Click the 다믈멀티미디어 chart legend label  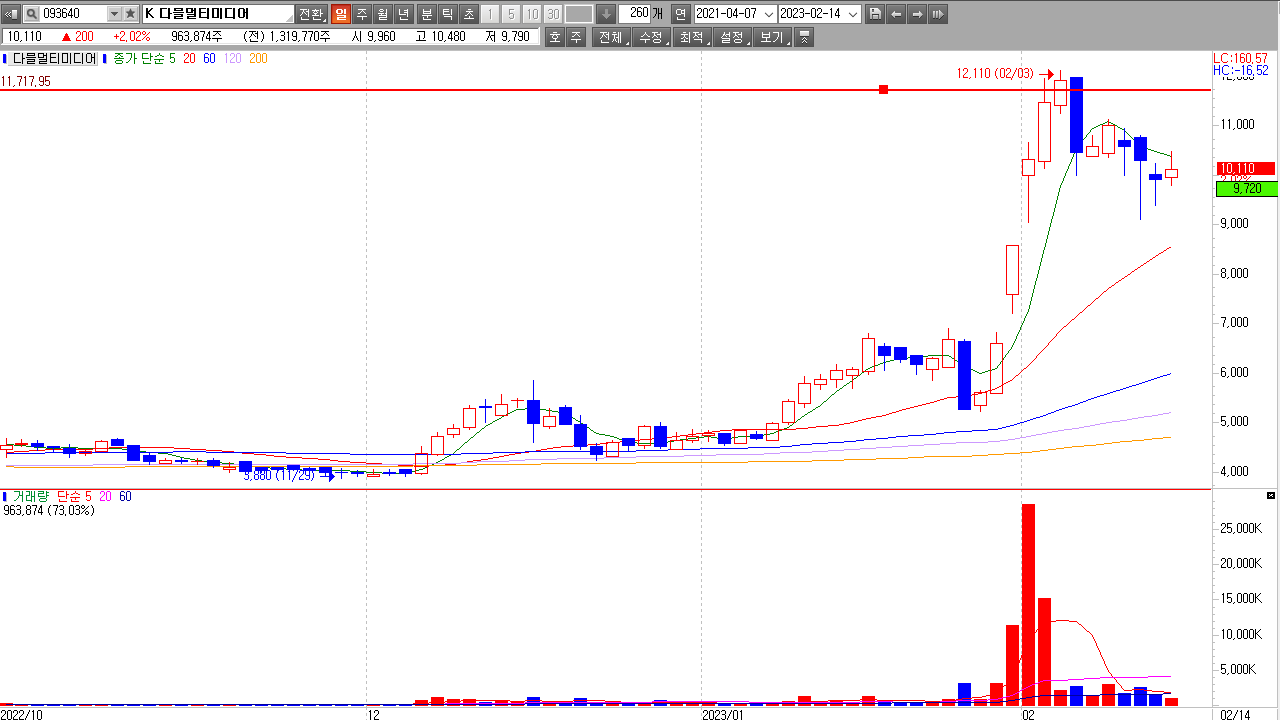(54, 59)
